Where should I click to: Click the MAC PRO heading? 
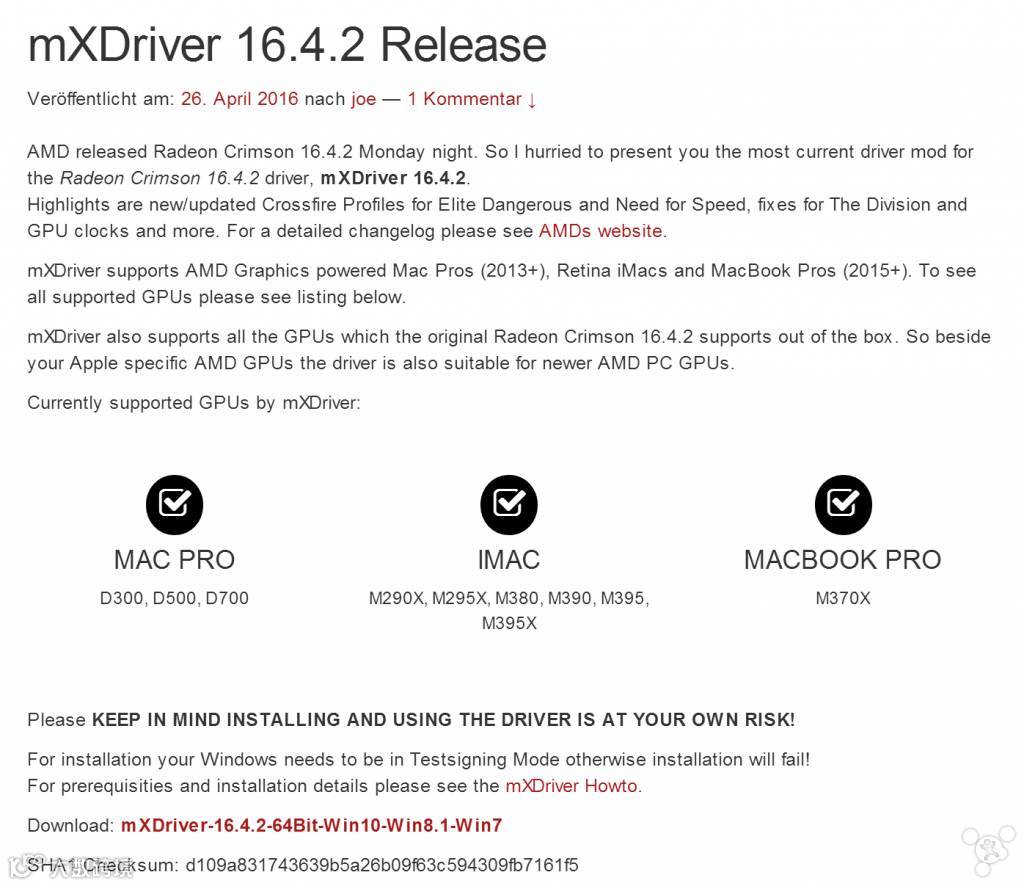pos(174,560)
